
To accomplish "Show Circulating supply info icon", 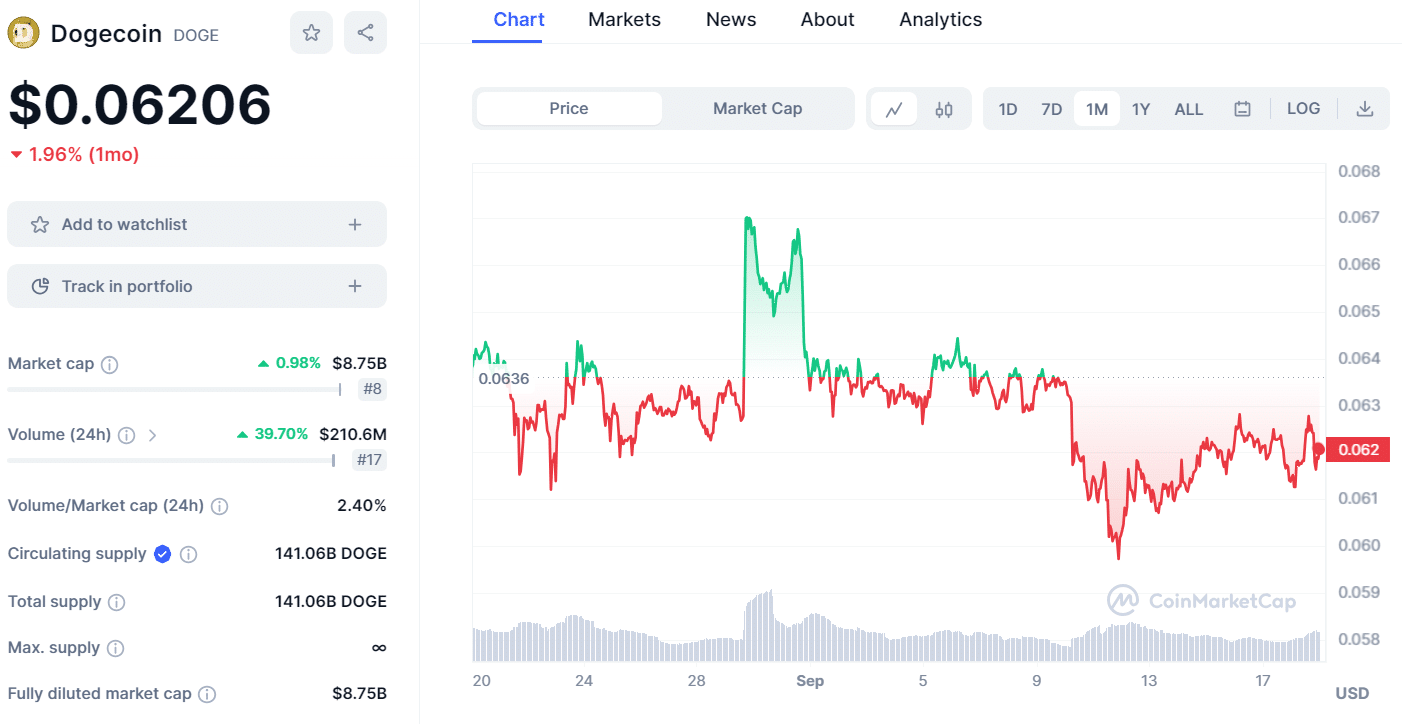I will [x=188, y=554].
